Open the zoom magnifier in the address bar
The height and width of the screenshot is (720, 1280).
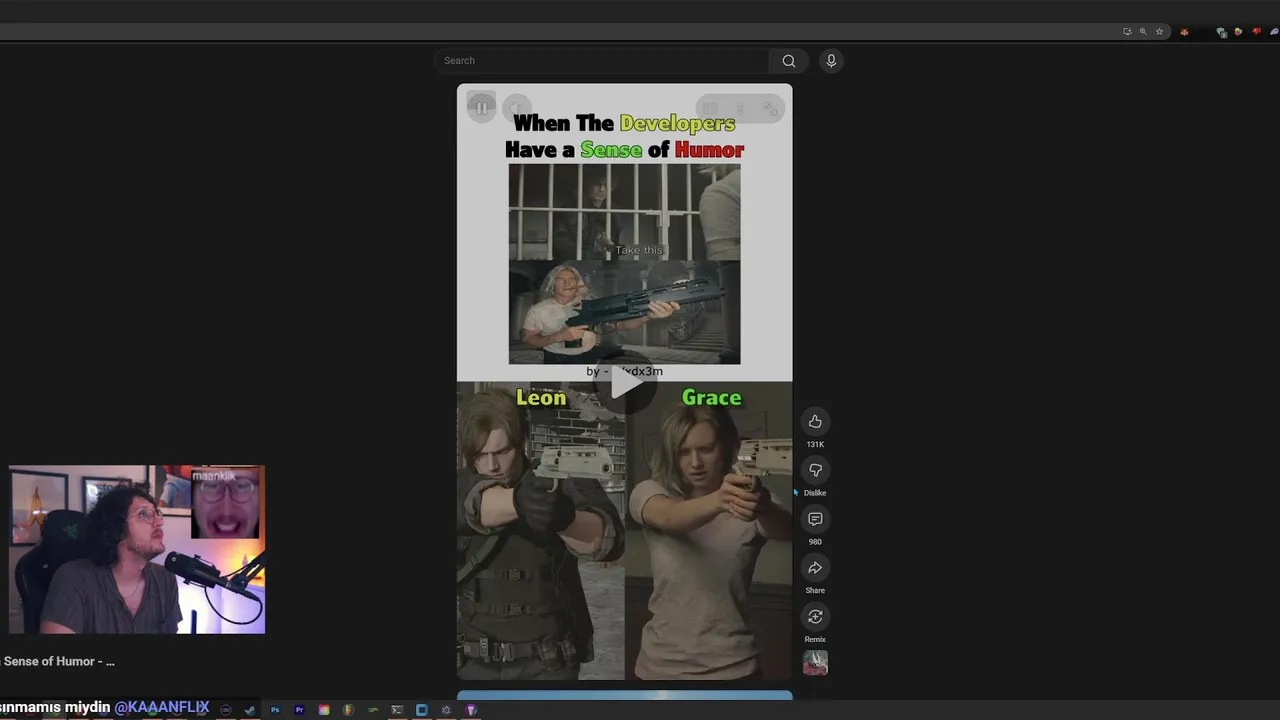1143,31
